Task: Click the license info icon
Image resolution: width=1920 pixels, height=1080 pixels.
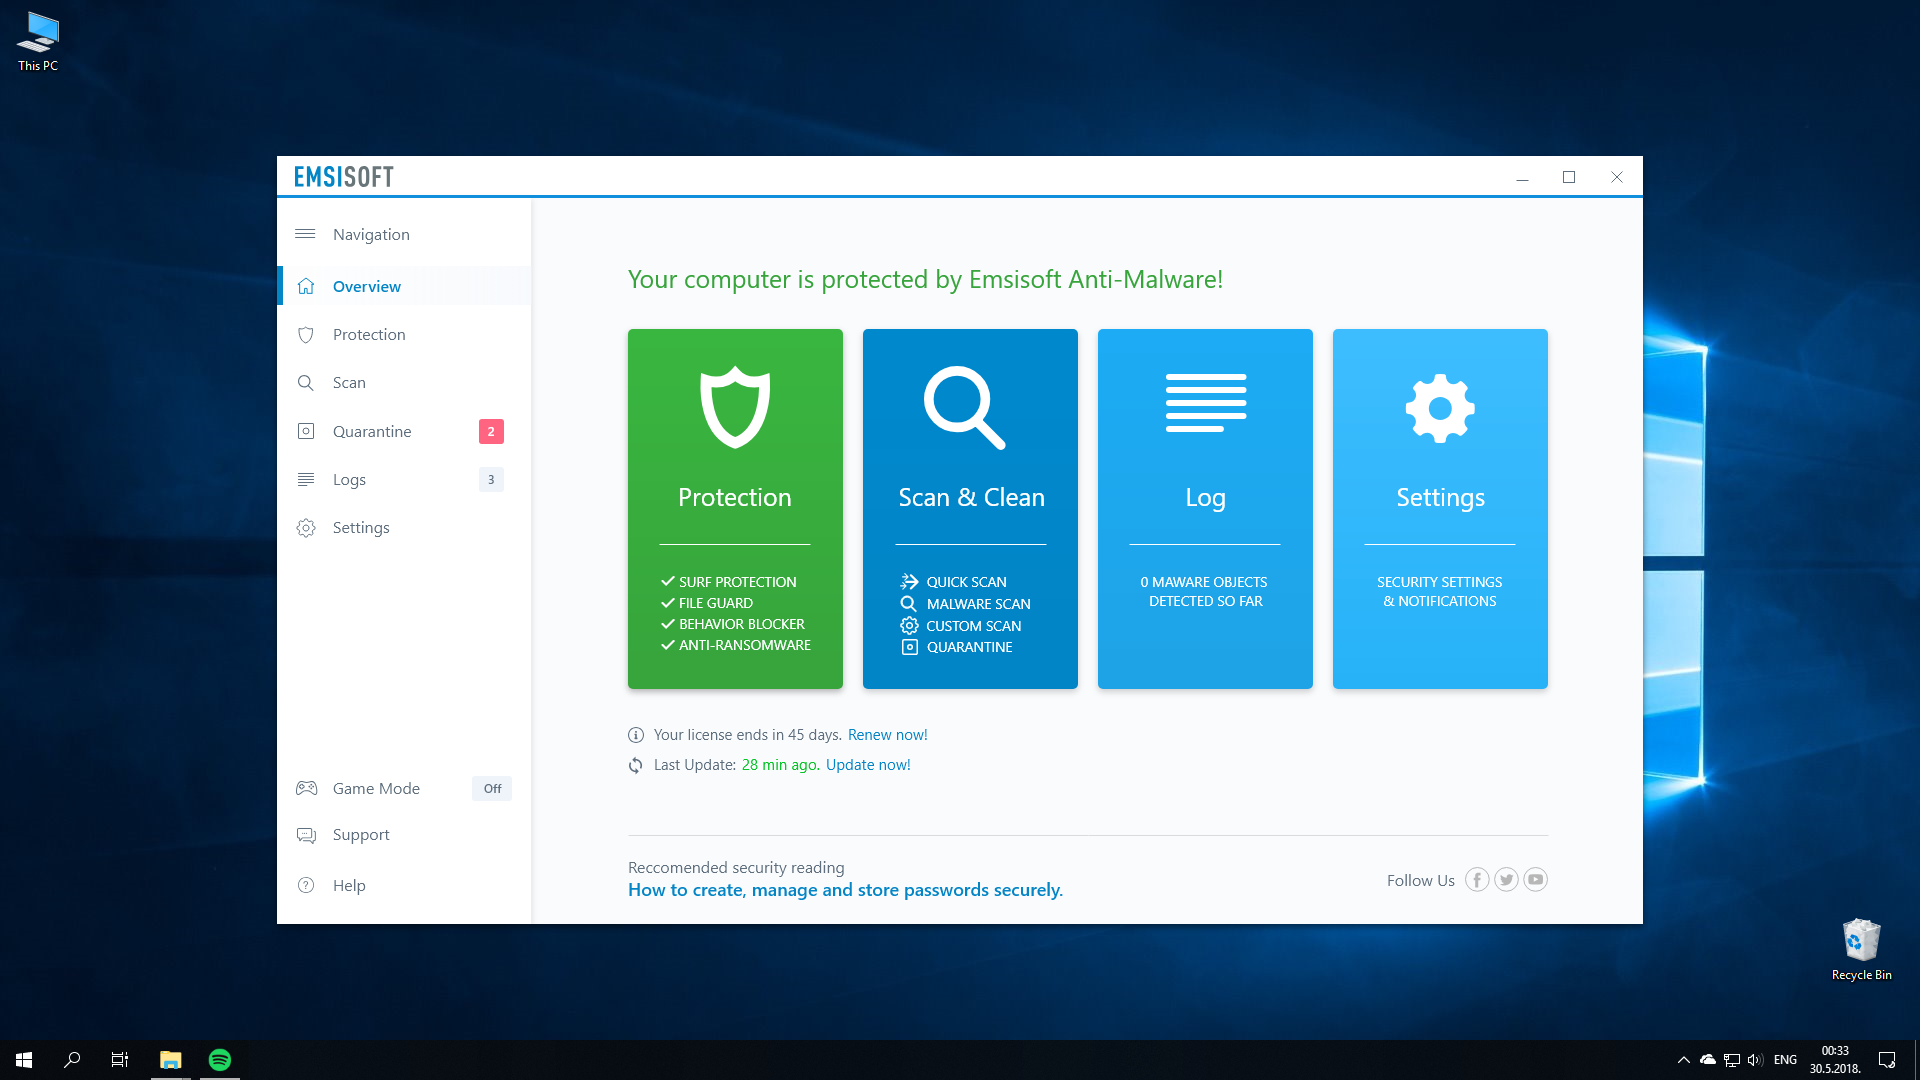Action: click(636, 735)
